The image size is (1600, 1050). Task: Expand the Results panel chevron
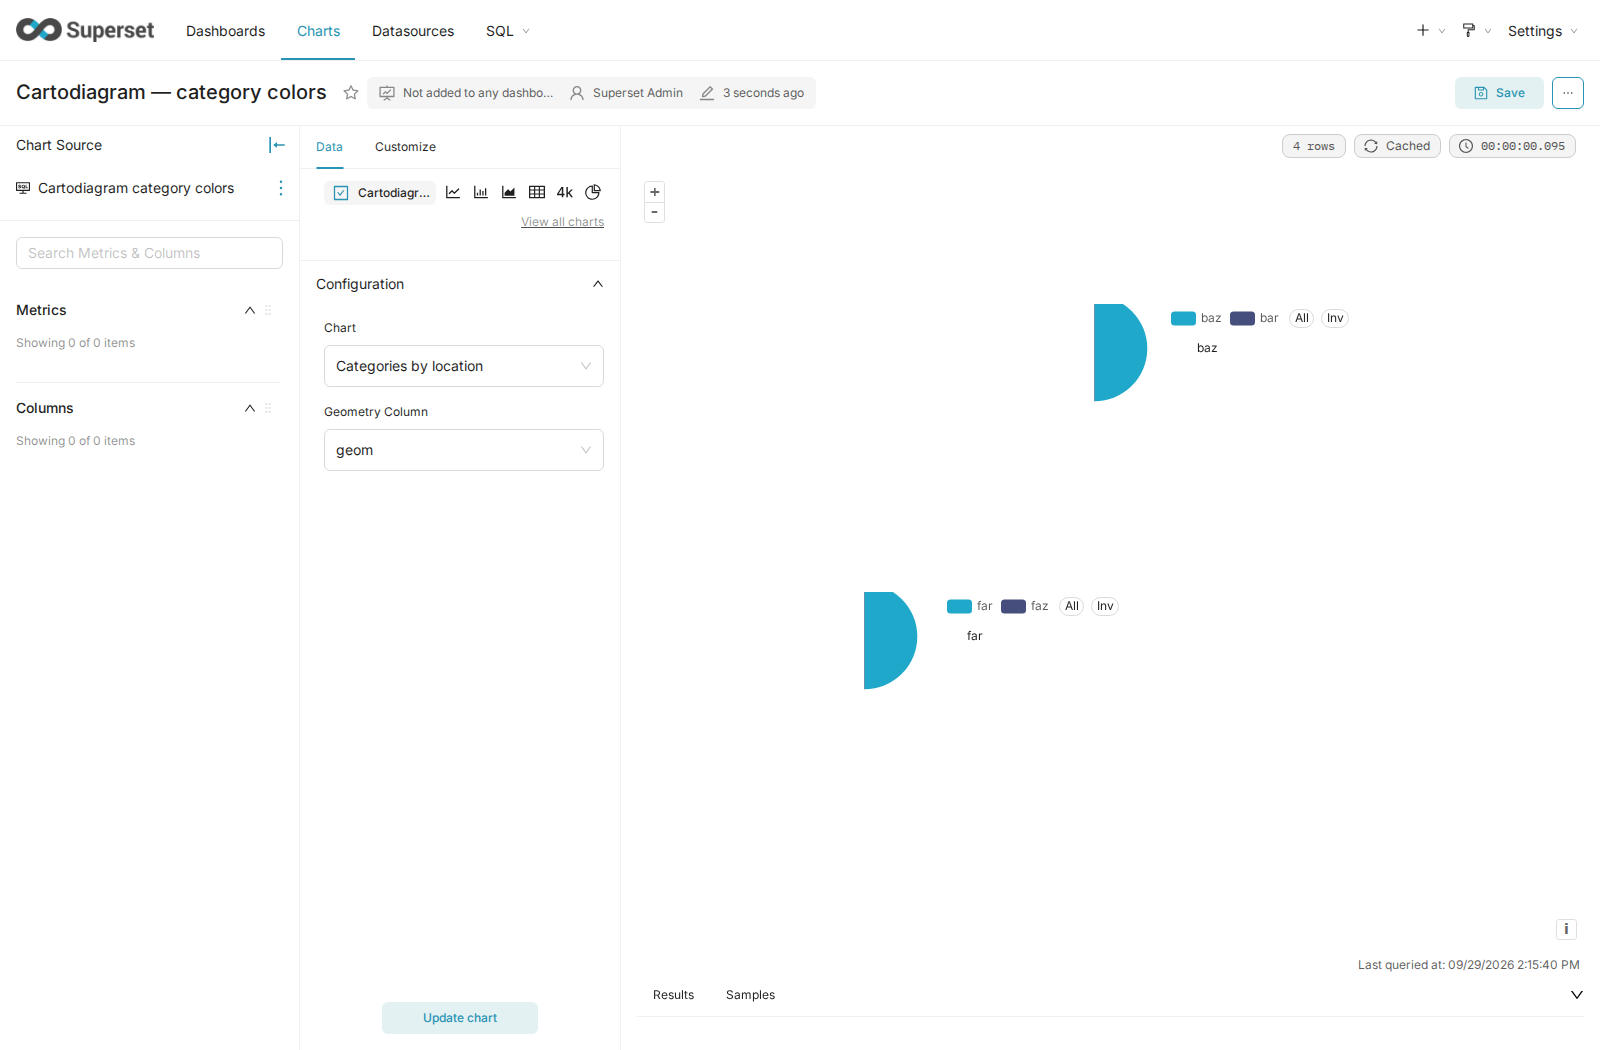pyautogui.click(x=1577, y=995)
